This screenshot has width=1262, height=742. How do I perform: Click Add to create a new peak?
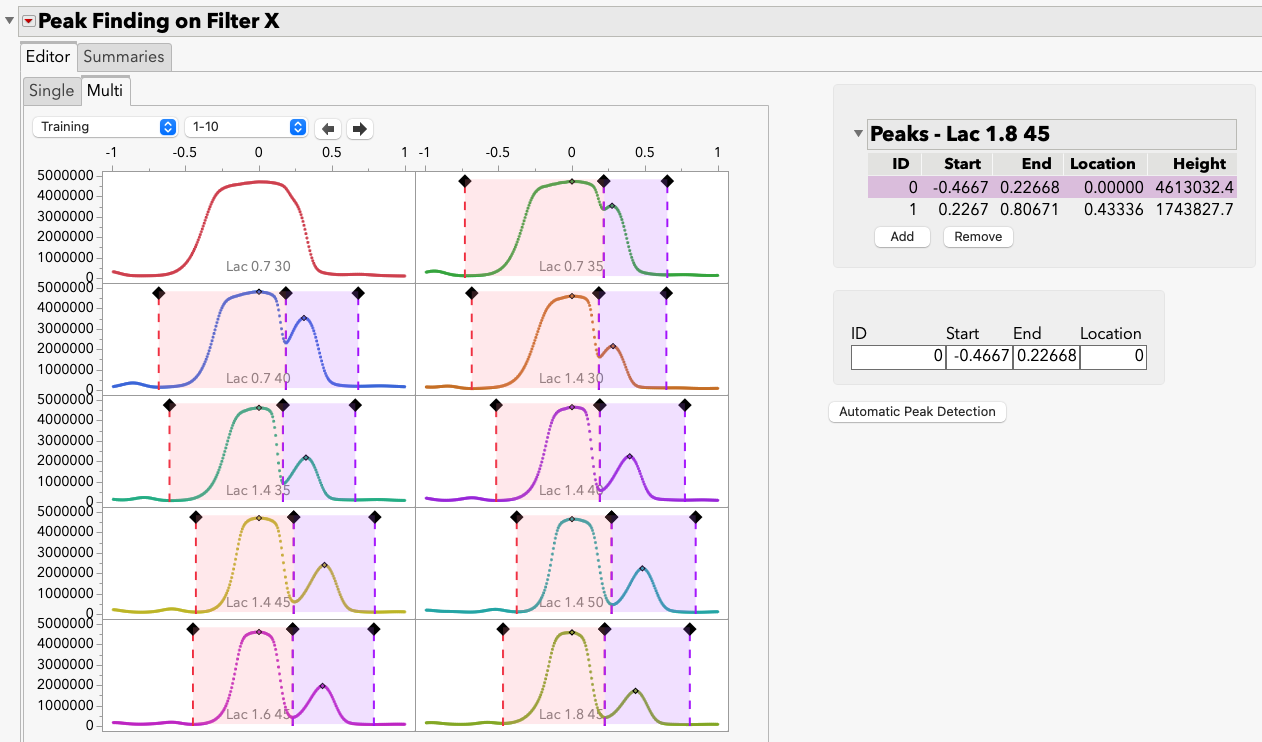(x=901, y=236)
